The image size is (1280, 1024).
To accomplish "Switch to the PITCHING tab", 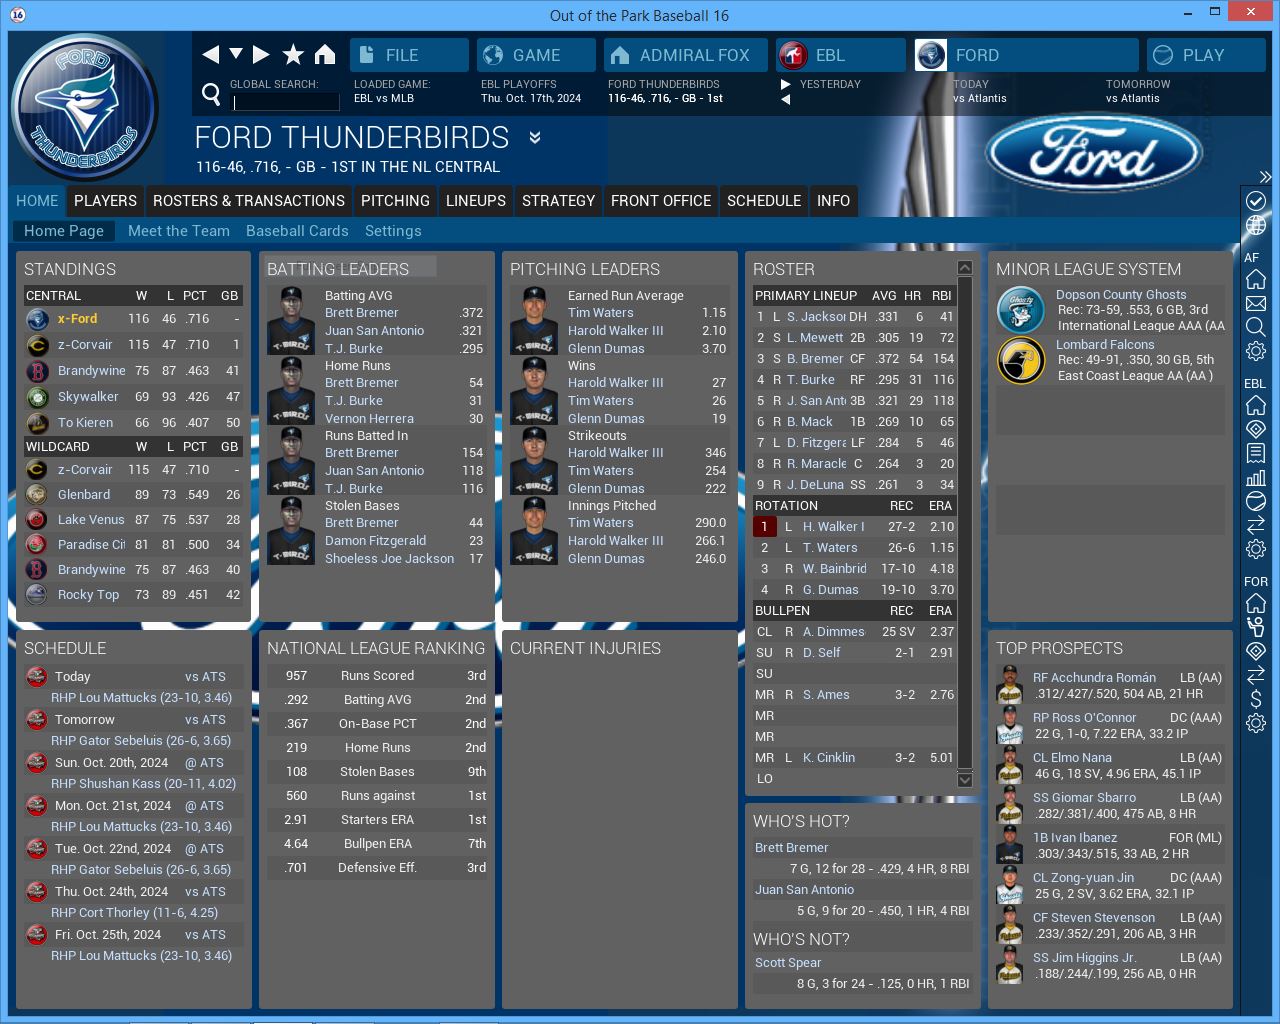I will coord(395,201).
